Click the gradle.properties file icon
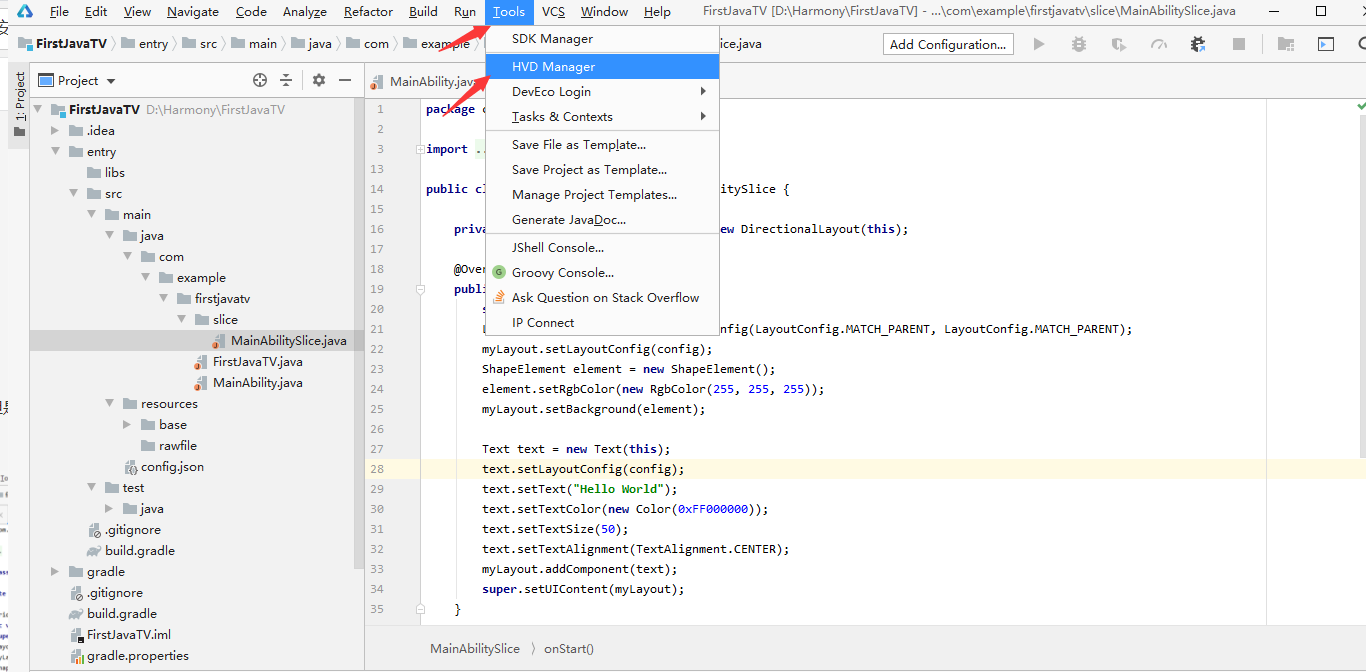Image resolution: width=1366 pixels, height=672 pixels. point(77,656)
